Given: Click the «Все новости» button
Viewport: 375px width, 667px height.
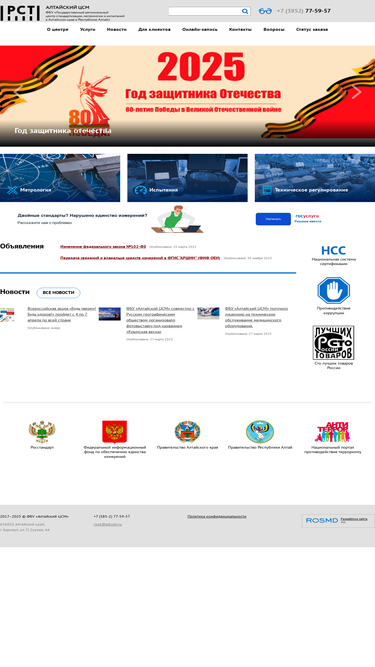Looking at the screenshot, I should [58, 293].
